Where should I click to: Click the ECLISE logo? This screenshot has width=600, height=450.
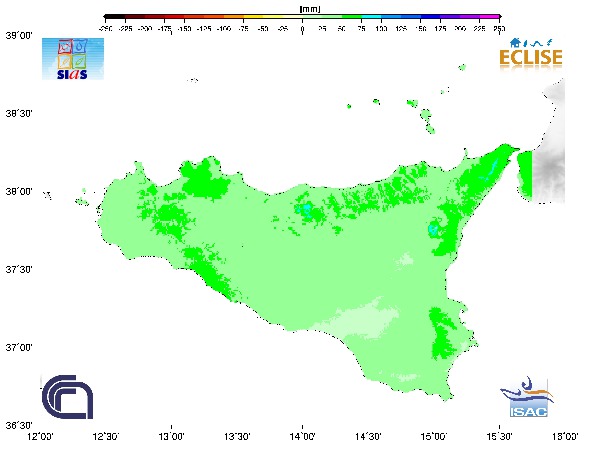coord(531,54)
